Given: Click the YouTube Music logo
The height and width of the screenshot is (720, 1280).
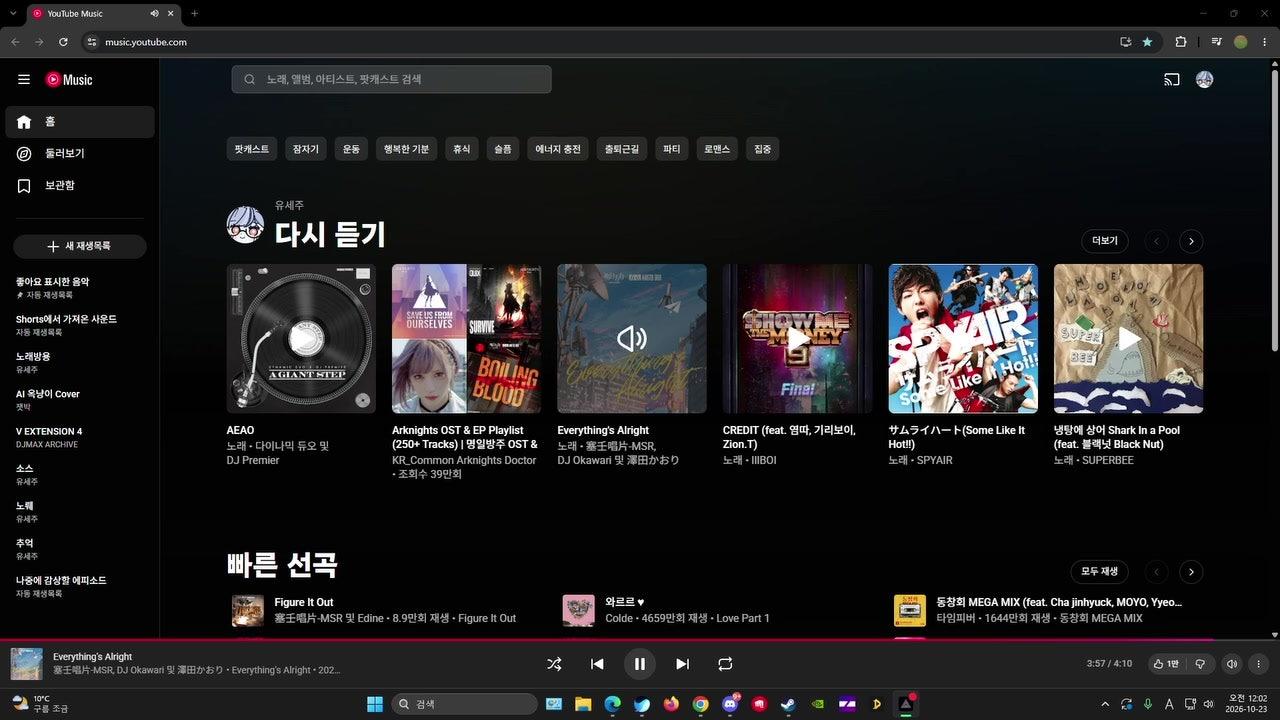Looking at the screenshot, I should (x=69, y=80).
